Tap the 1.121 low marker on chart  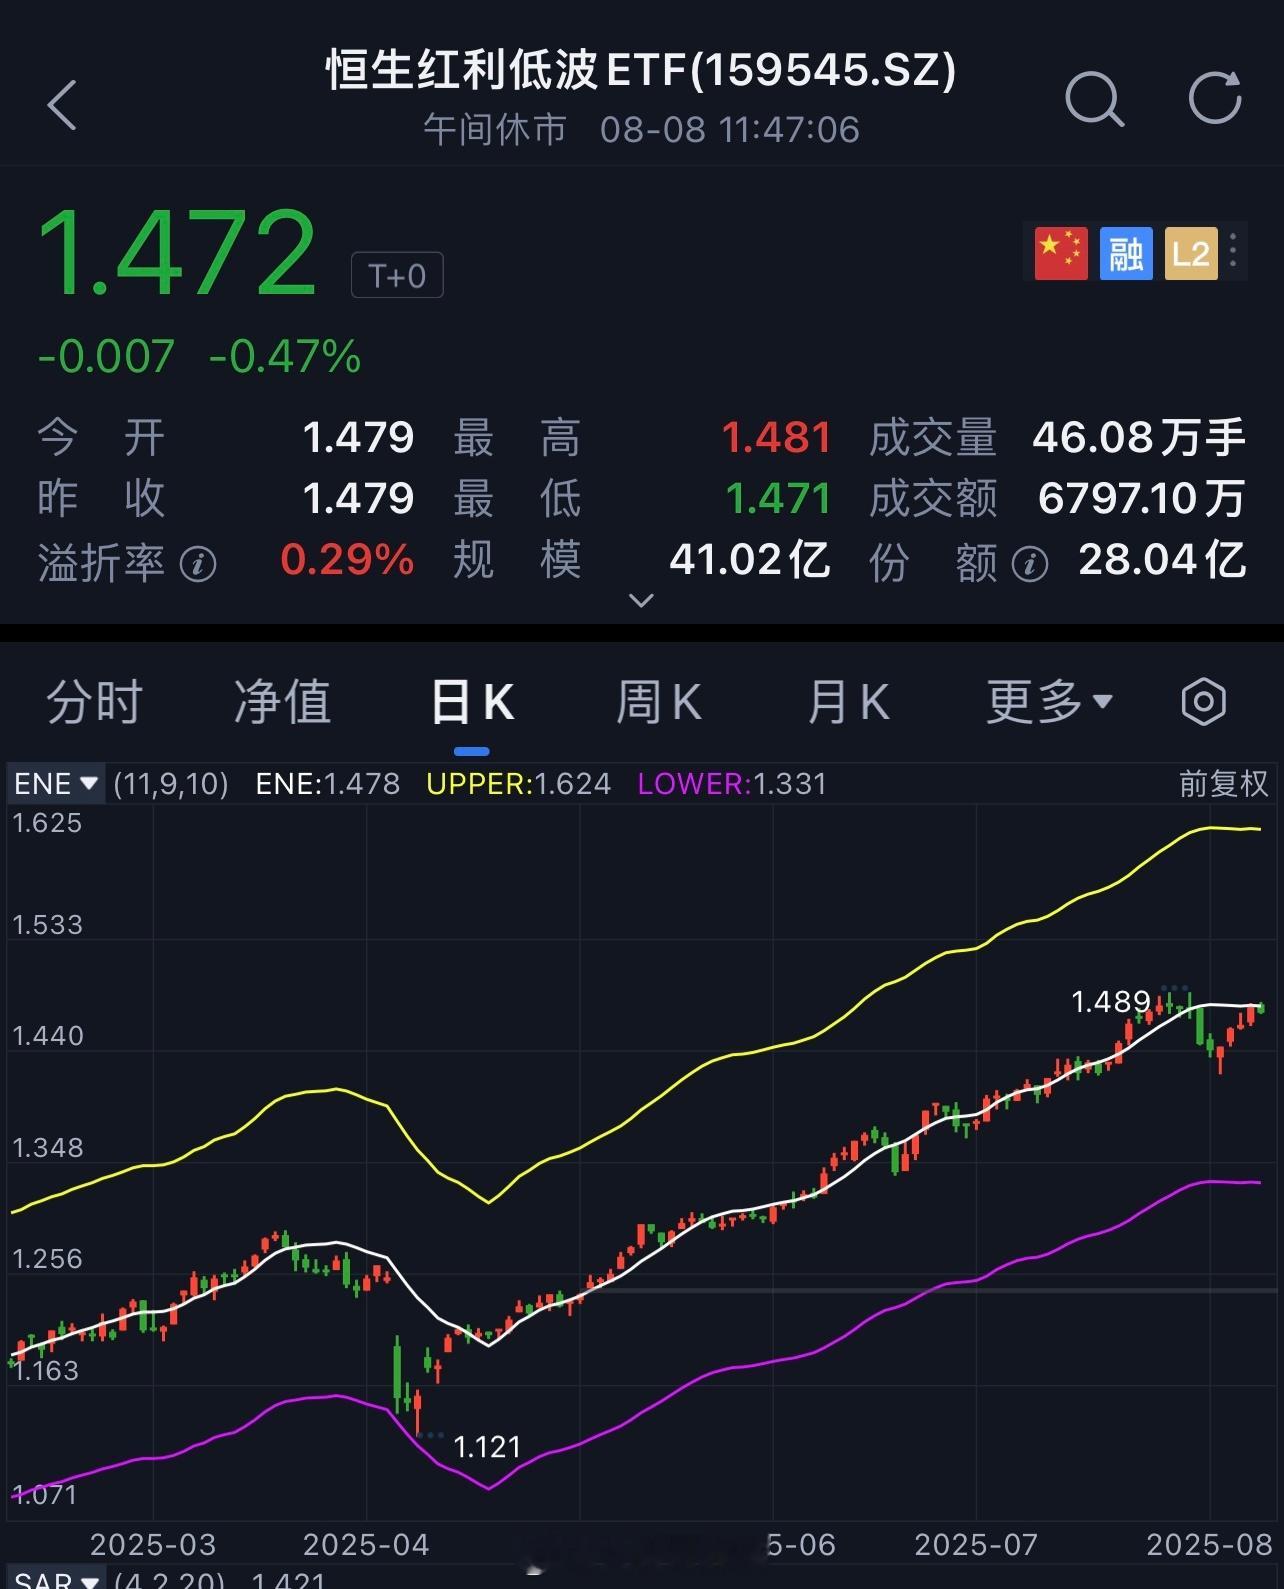tap(488, 1447)
